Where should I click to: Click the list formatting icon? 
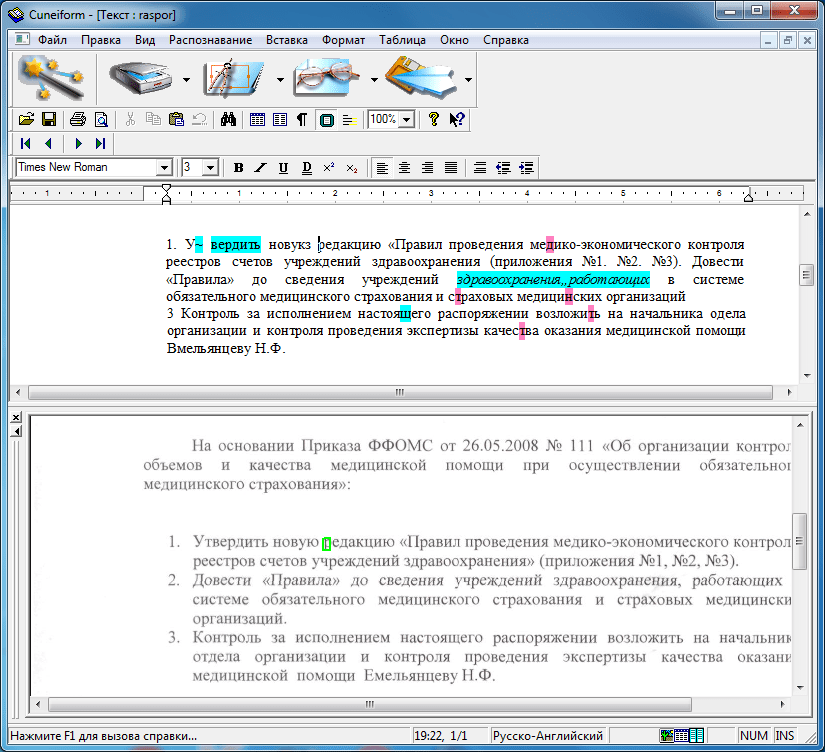pos(480,168)
